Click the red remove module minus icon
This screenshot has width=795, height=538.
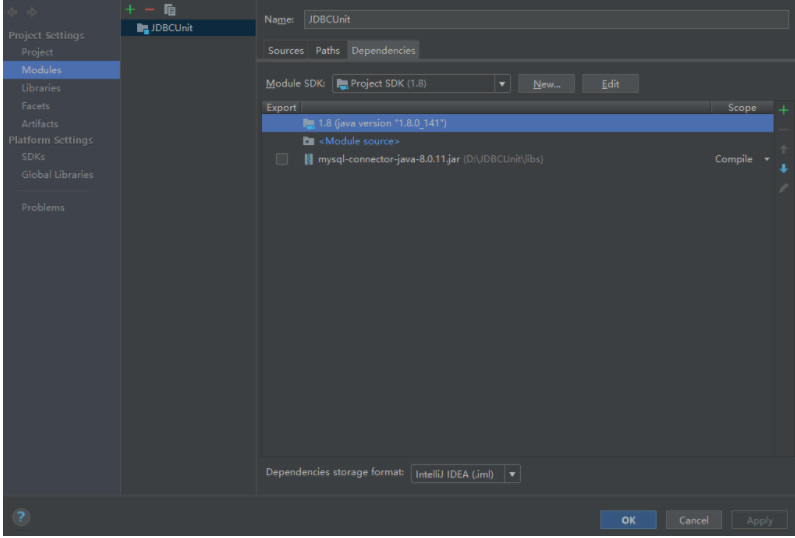tap(149, 10)
